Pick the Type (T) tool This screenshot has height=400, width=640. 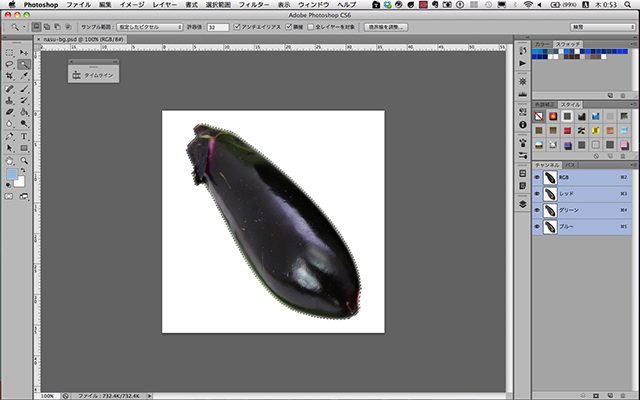23,136
